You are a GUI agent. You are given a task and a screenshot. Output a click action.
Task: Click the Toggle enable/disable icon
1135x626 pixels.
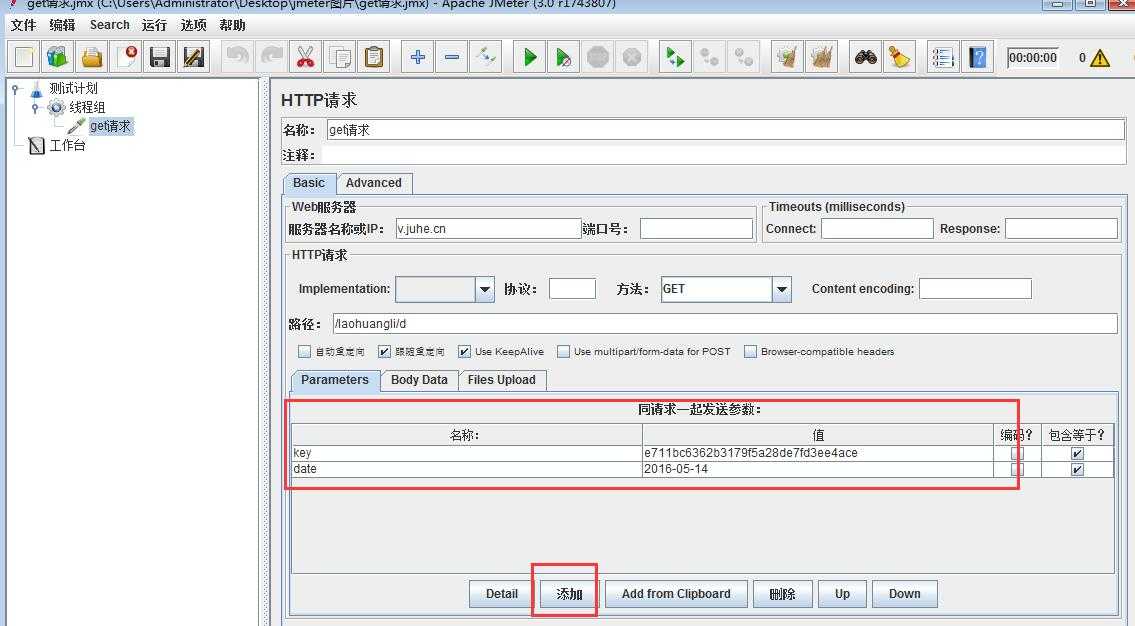click(x=486, y=57)
